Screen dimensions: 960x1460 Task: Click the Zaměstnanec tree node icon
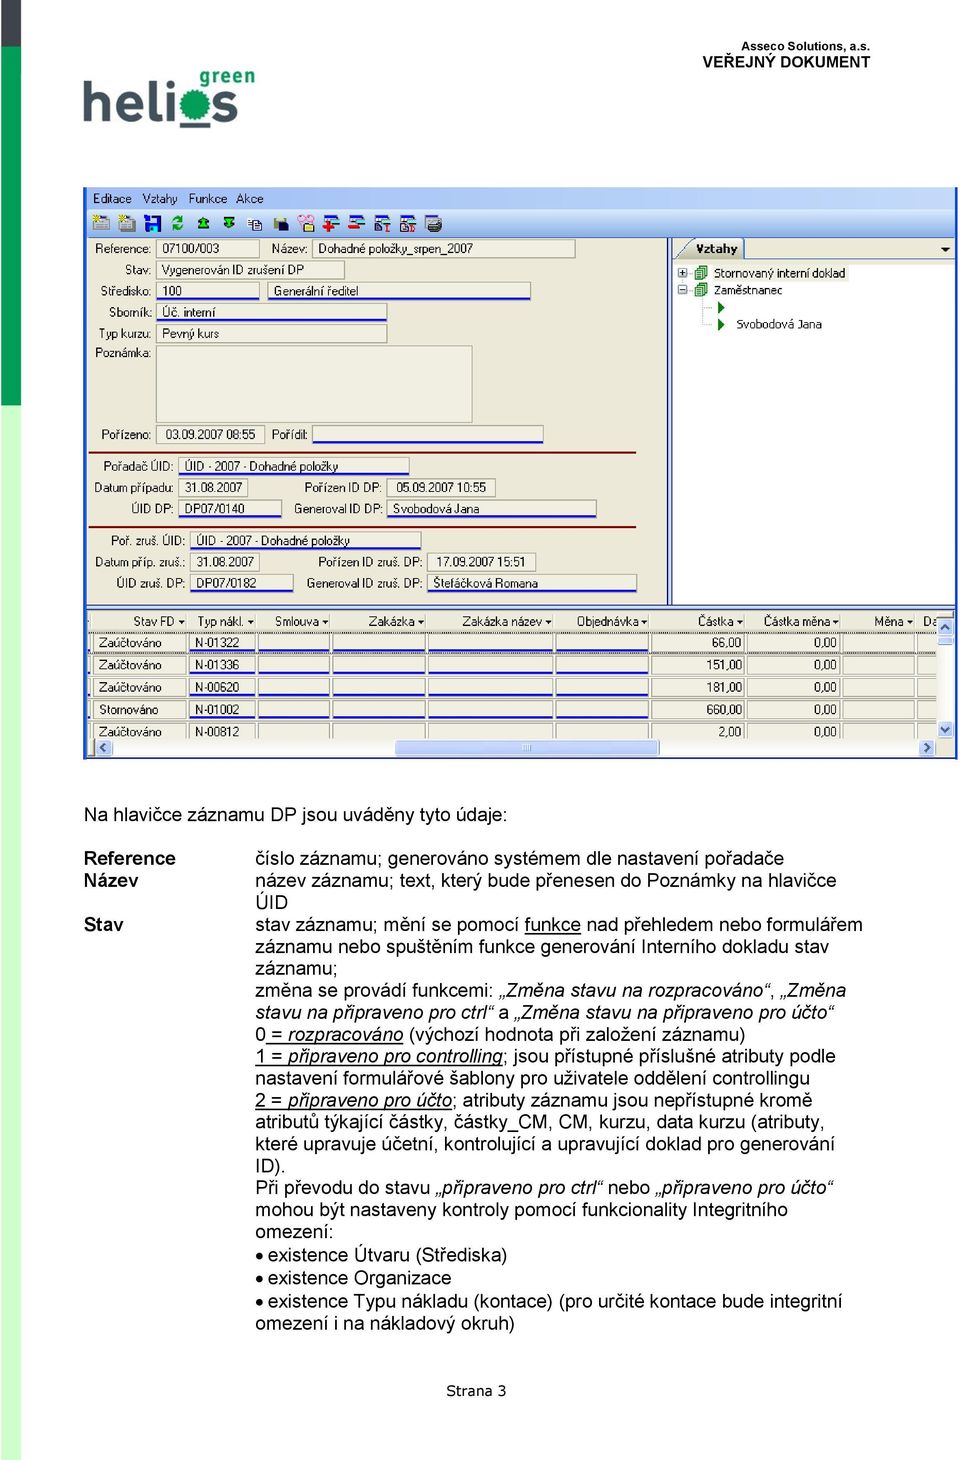point(701,290)
